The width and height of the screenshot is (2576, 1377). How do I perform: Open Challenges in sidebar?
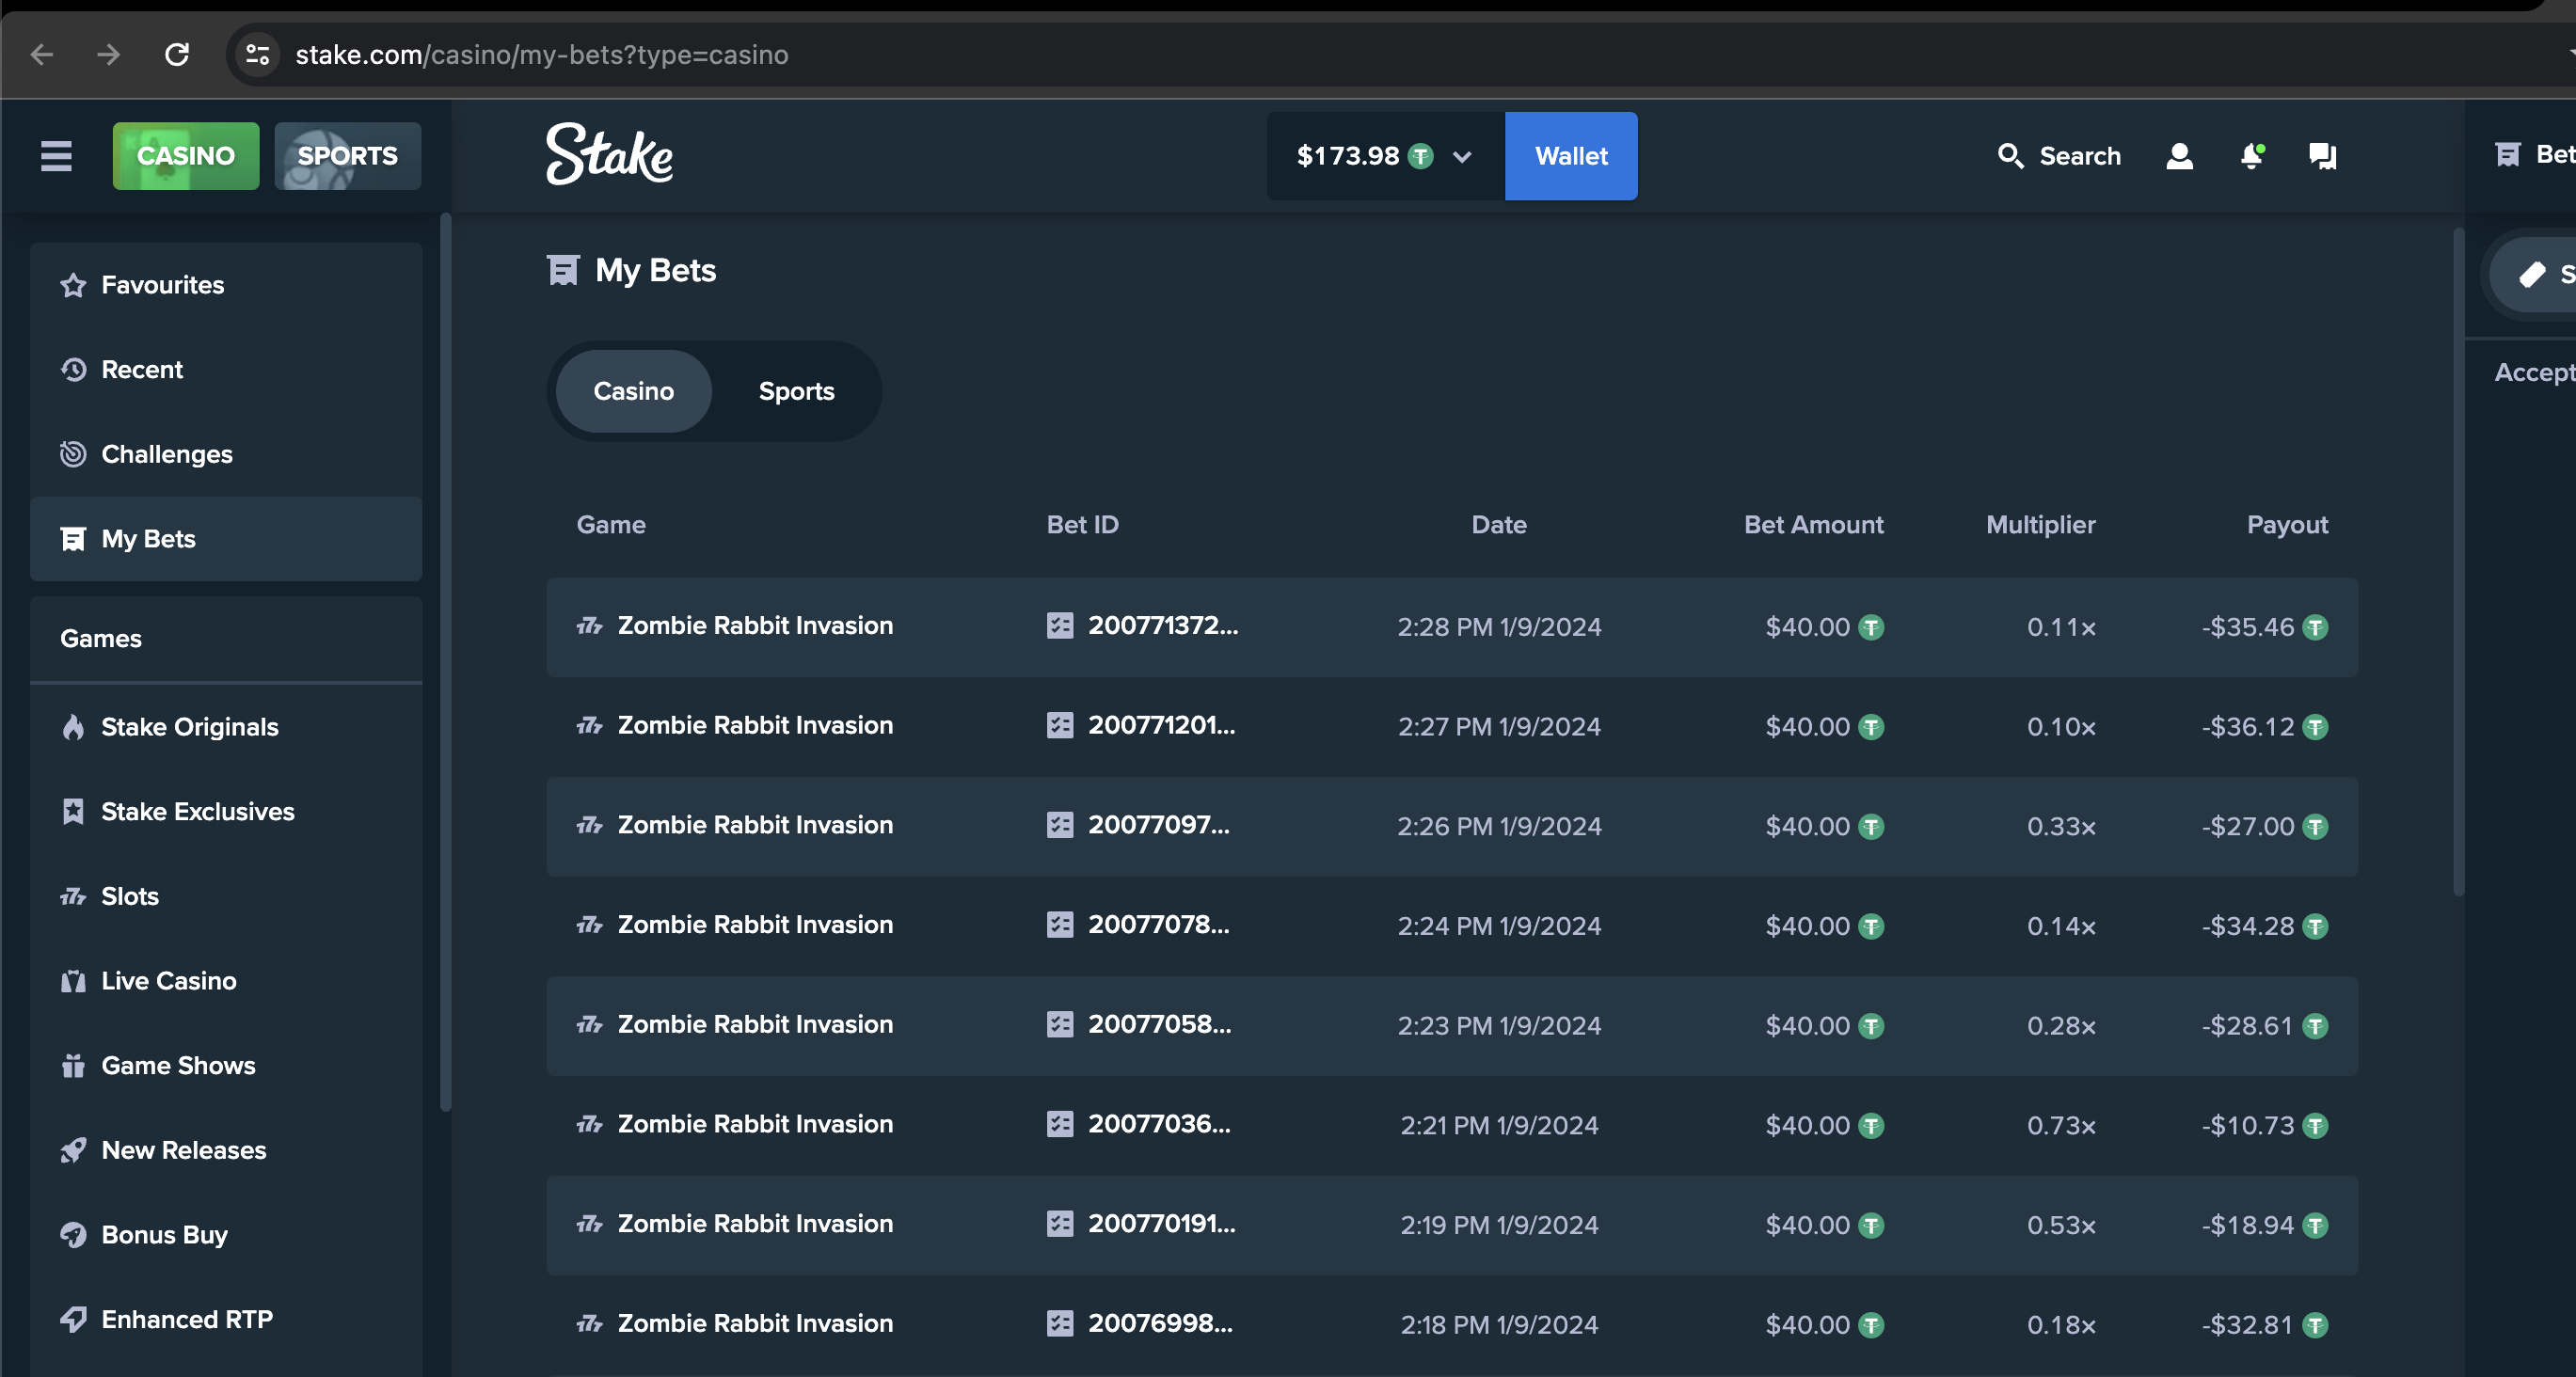(226, 454)
